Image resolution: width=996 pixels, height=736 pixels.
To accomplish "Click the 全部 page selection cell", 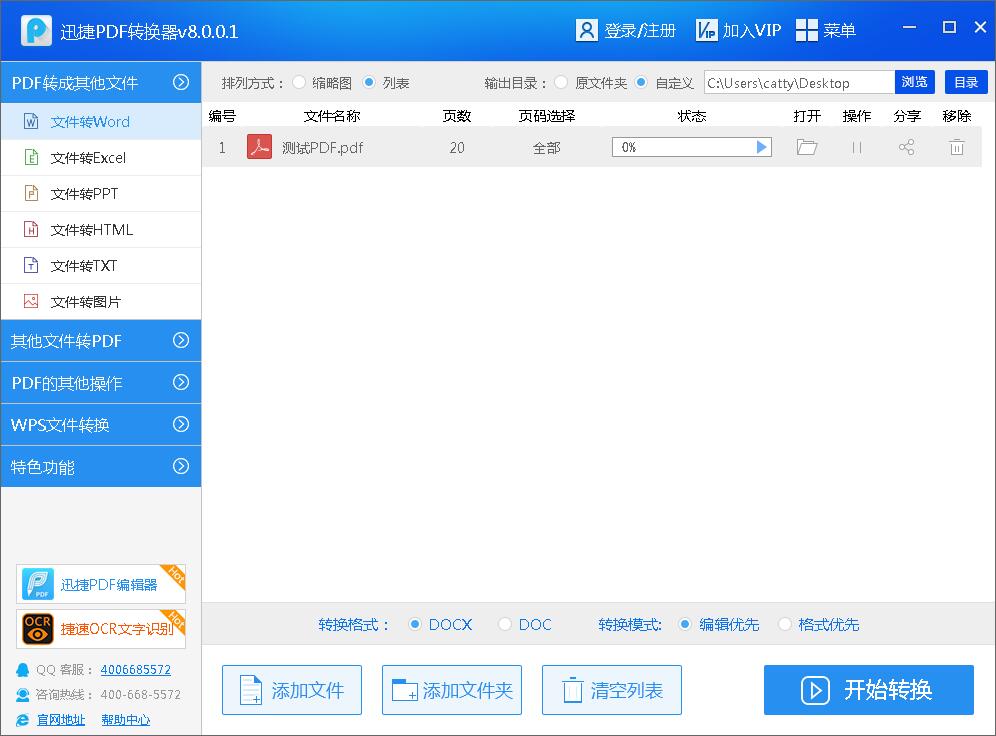I will click(x=546, y=148).
